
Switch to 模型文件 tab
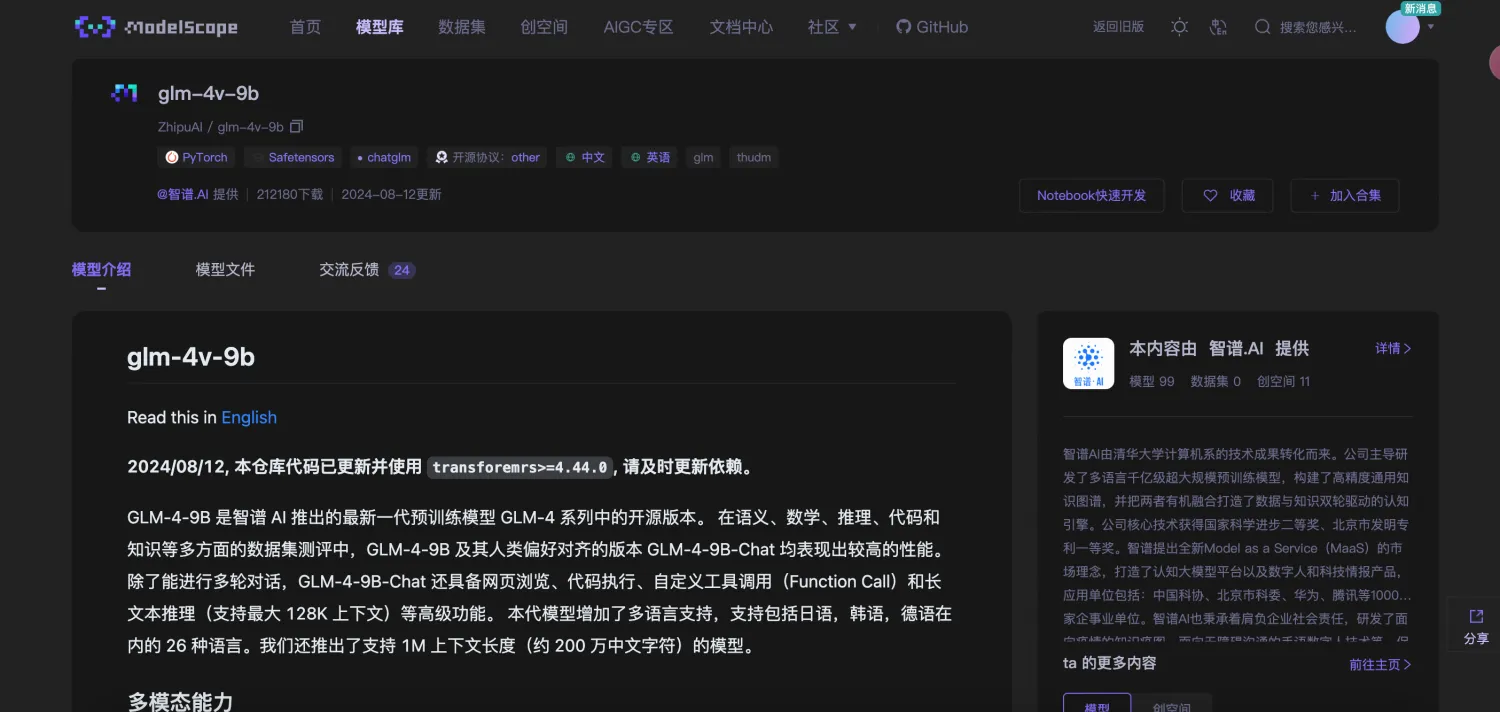(x=225, y=269)
